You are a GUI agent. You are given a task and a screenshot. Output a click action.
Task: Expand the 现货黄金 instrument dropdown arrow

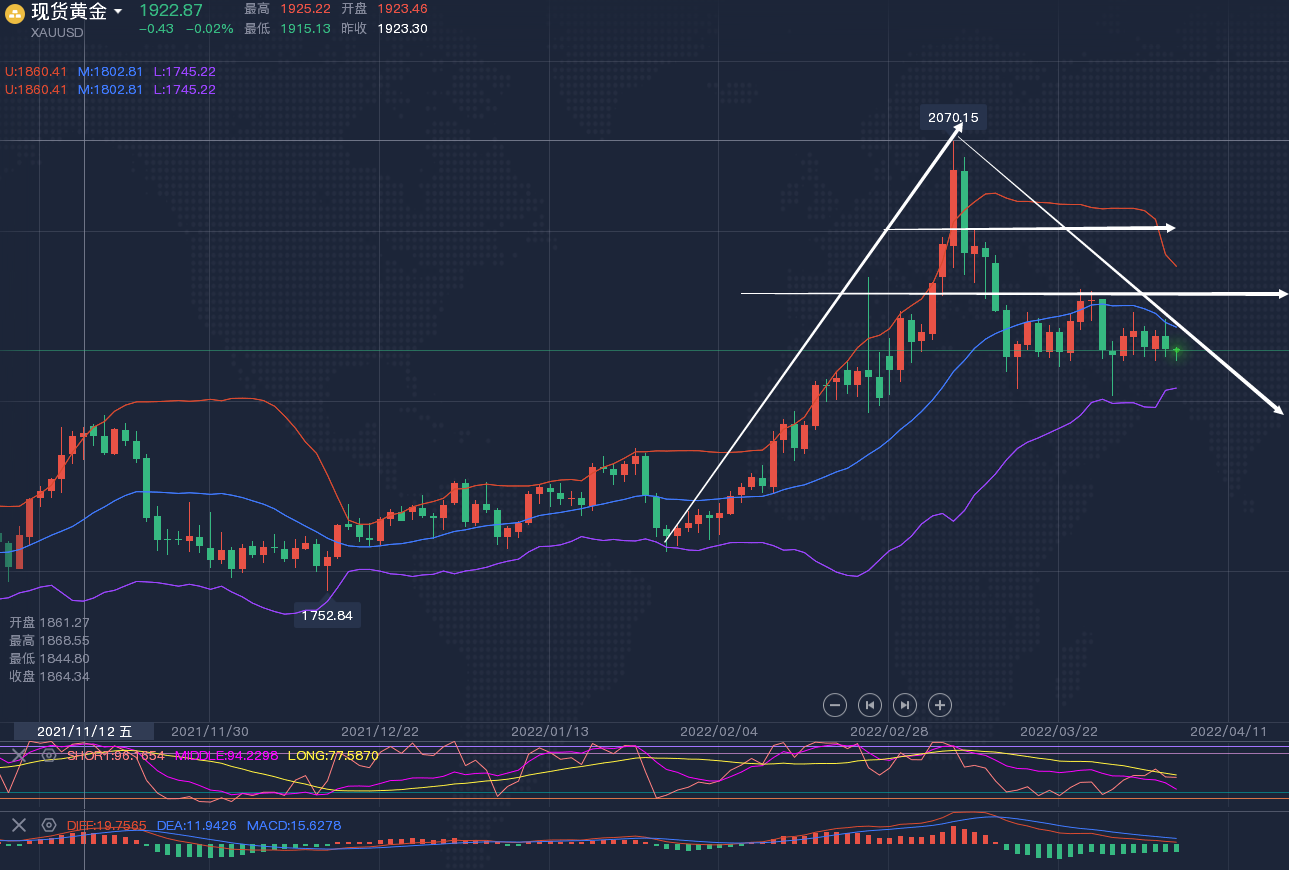point(118,12)
